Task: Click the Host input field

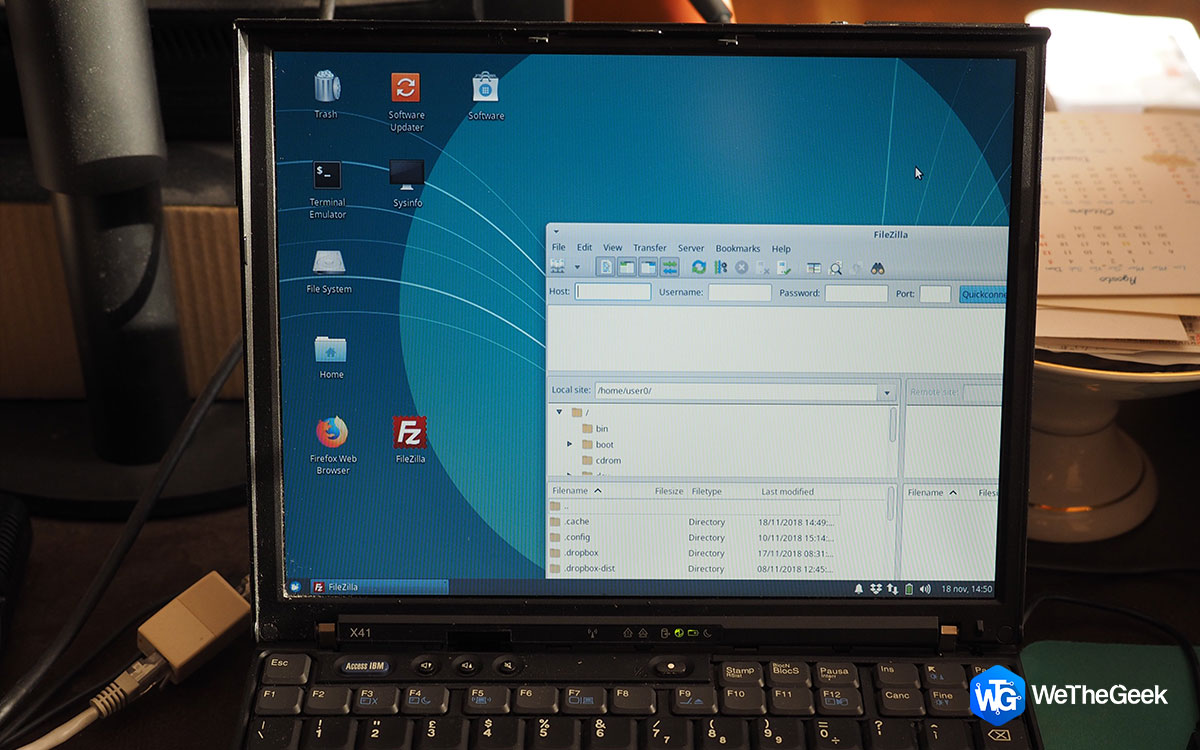Action: click(x=613, y=292)
